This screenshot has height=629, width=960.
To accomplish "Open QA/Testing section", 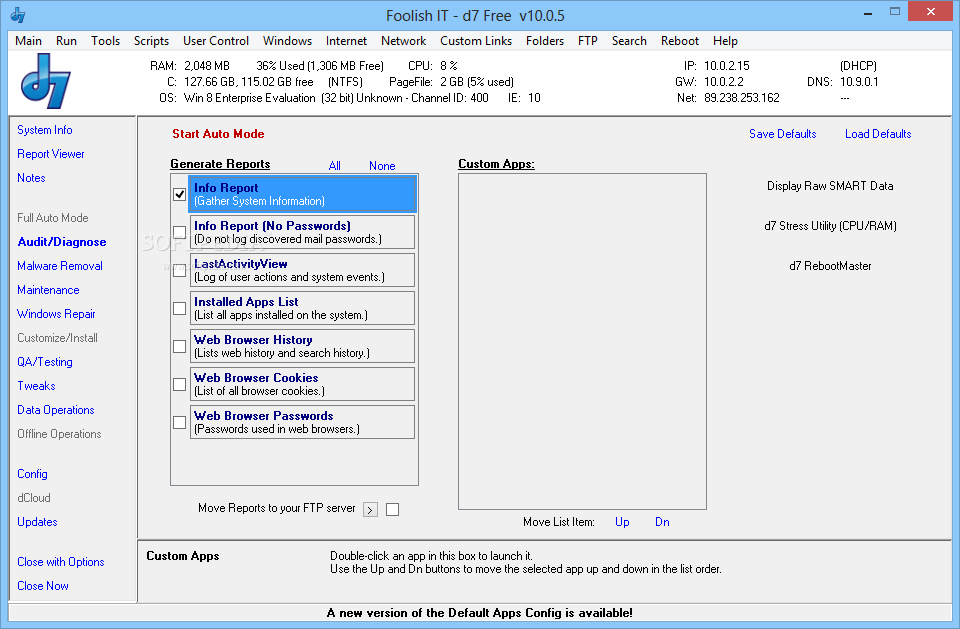I will coord(45,362).
